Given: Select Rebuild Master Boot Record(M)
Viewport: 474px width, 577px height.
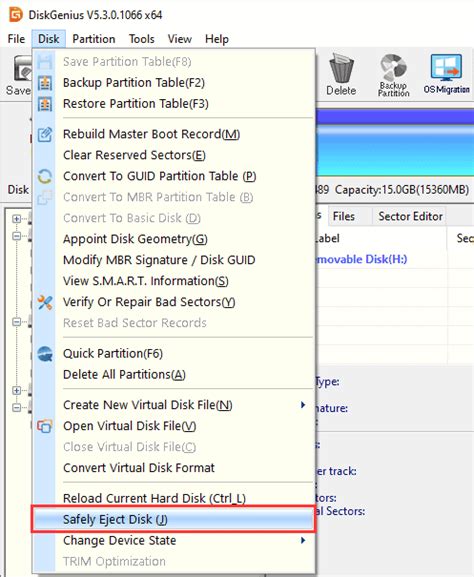Looking at the screenshot, I should point(174,134).
